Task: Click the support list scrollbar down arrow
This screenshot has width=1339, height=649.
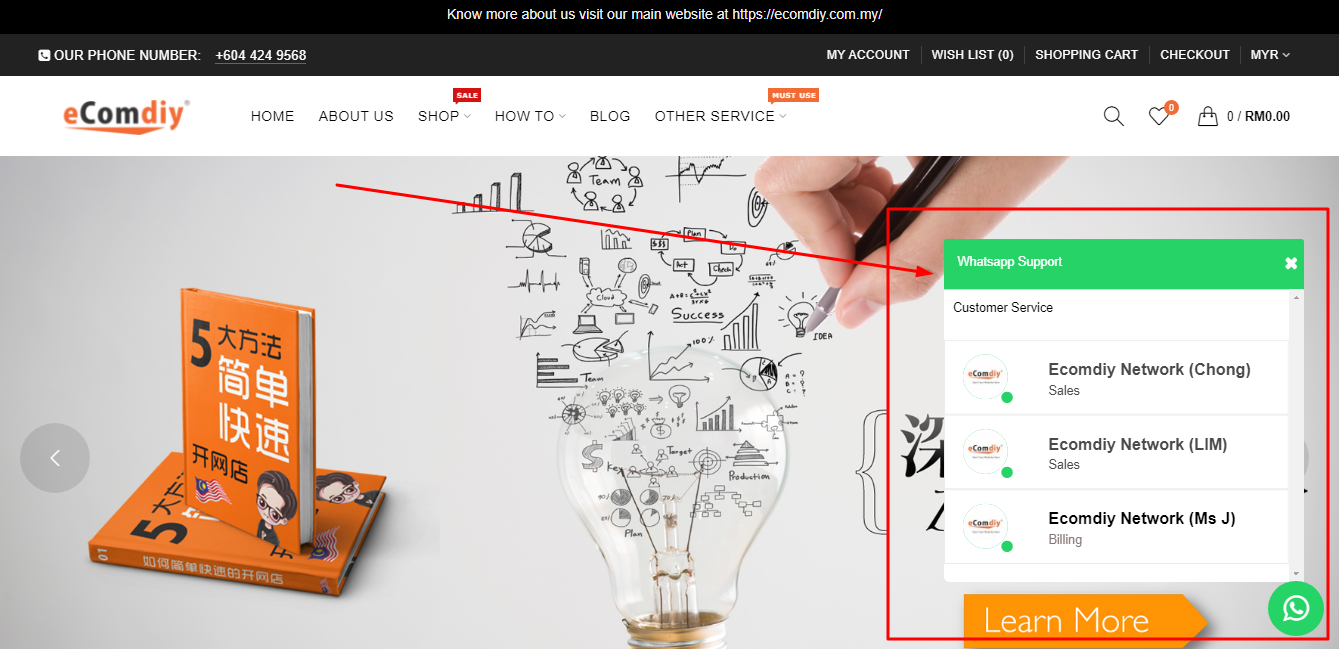Action: pyautogui.click(x=1297, y=574)
